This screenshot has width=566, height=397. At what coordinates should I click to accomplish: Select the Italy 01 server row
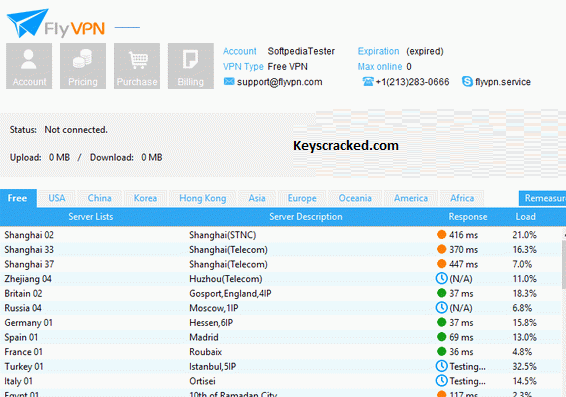(281, 381)
